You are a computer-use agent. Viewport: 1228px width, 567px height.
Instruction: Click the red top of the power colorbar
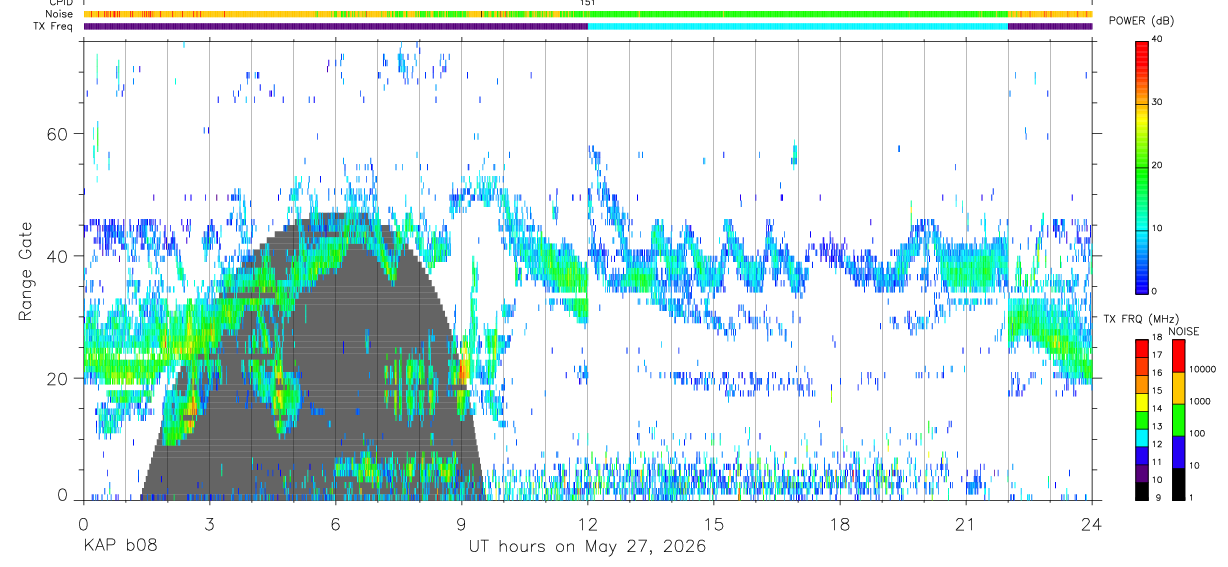point(1142,50)
